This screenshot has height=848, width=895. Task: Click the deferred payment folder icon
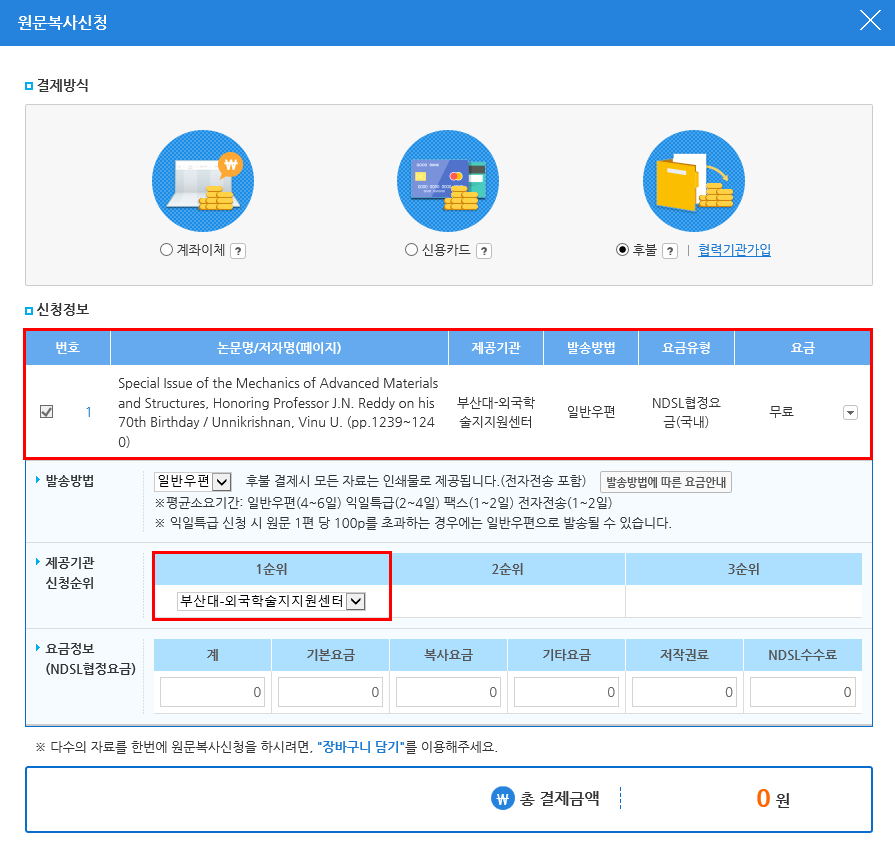point(694,181)
